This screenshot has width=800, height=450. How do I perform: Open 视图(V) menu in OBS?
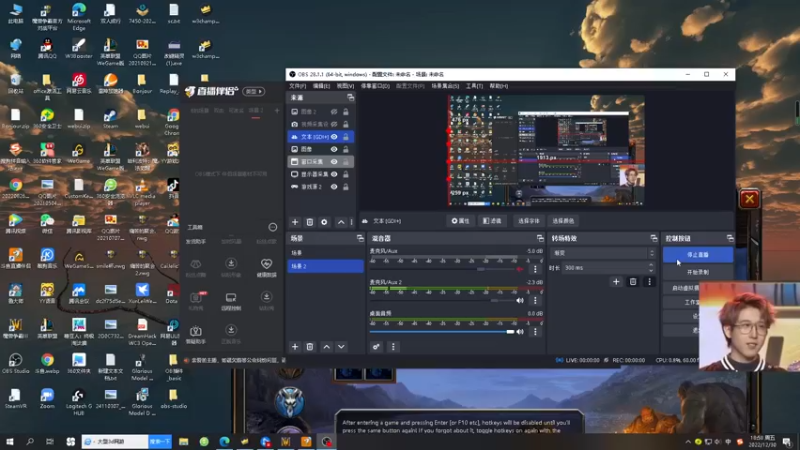[345, 86]
